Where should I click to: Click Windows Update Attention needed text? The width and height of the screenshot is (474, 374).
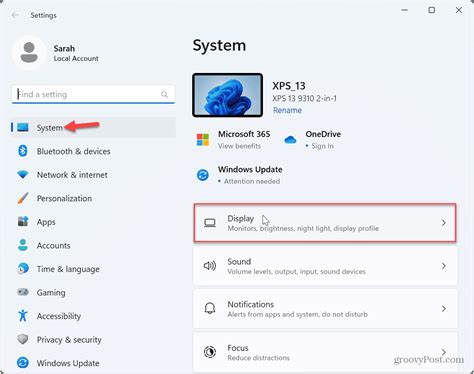pyautogui.click(x=252, y=181)
